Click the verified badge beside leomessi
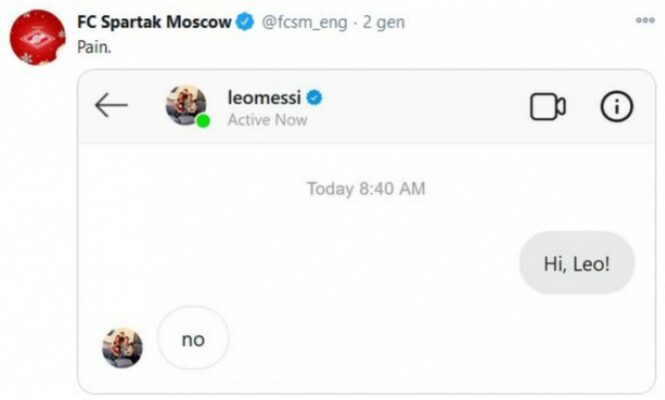The height and width of the screenshot is (400, 665). coord(314,97)
